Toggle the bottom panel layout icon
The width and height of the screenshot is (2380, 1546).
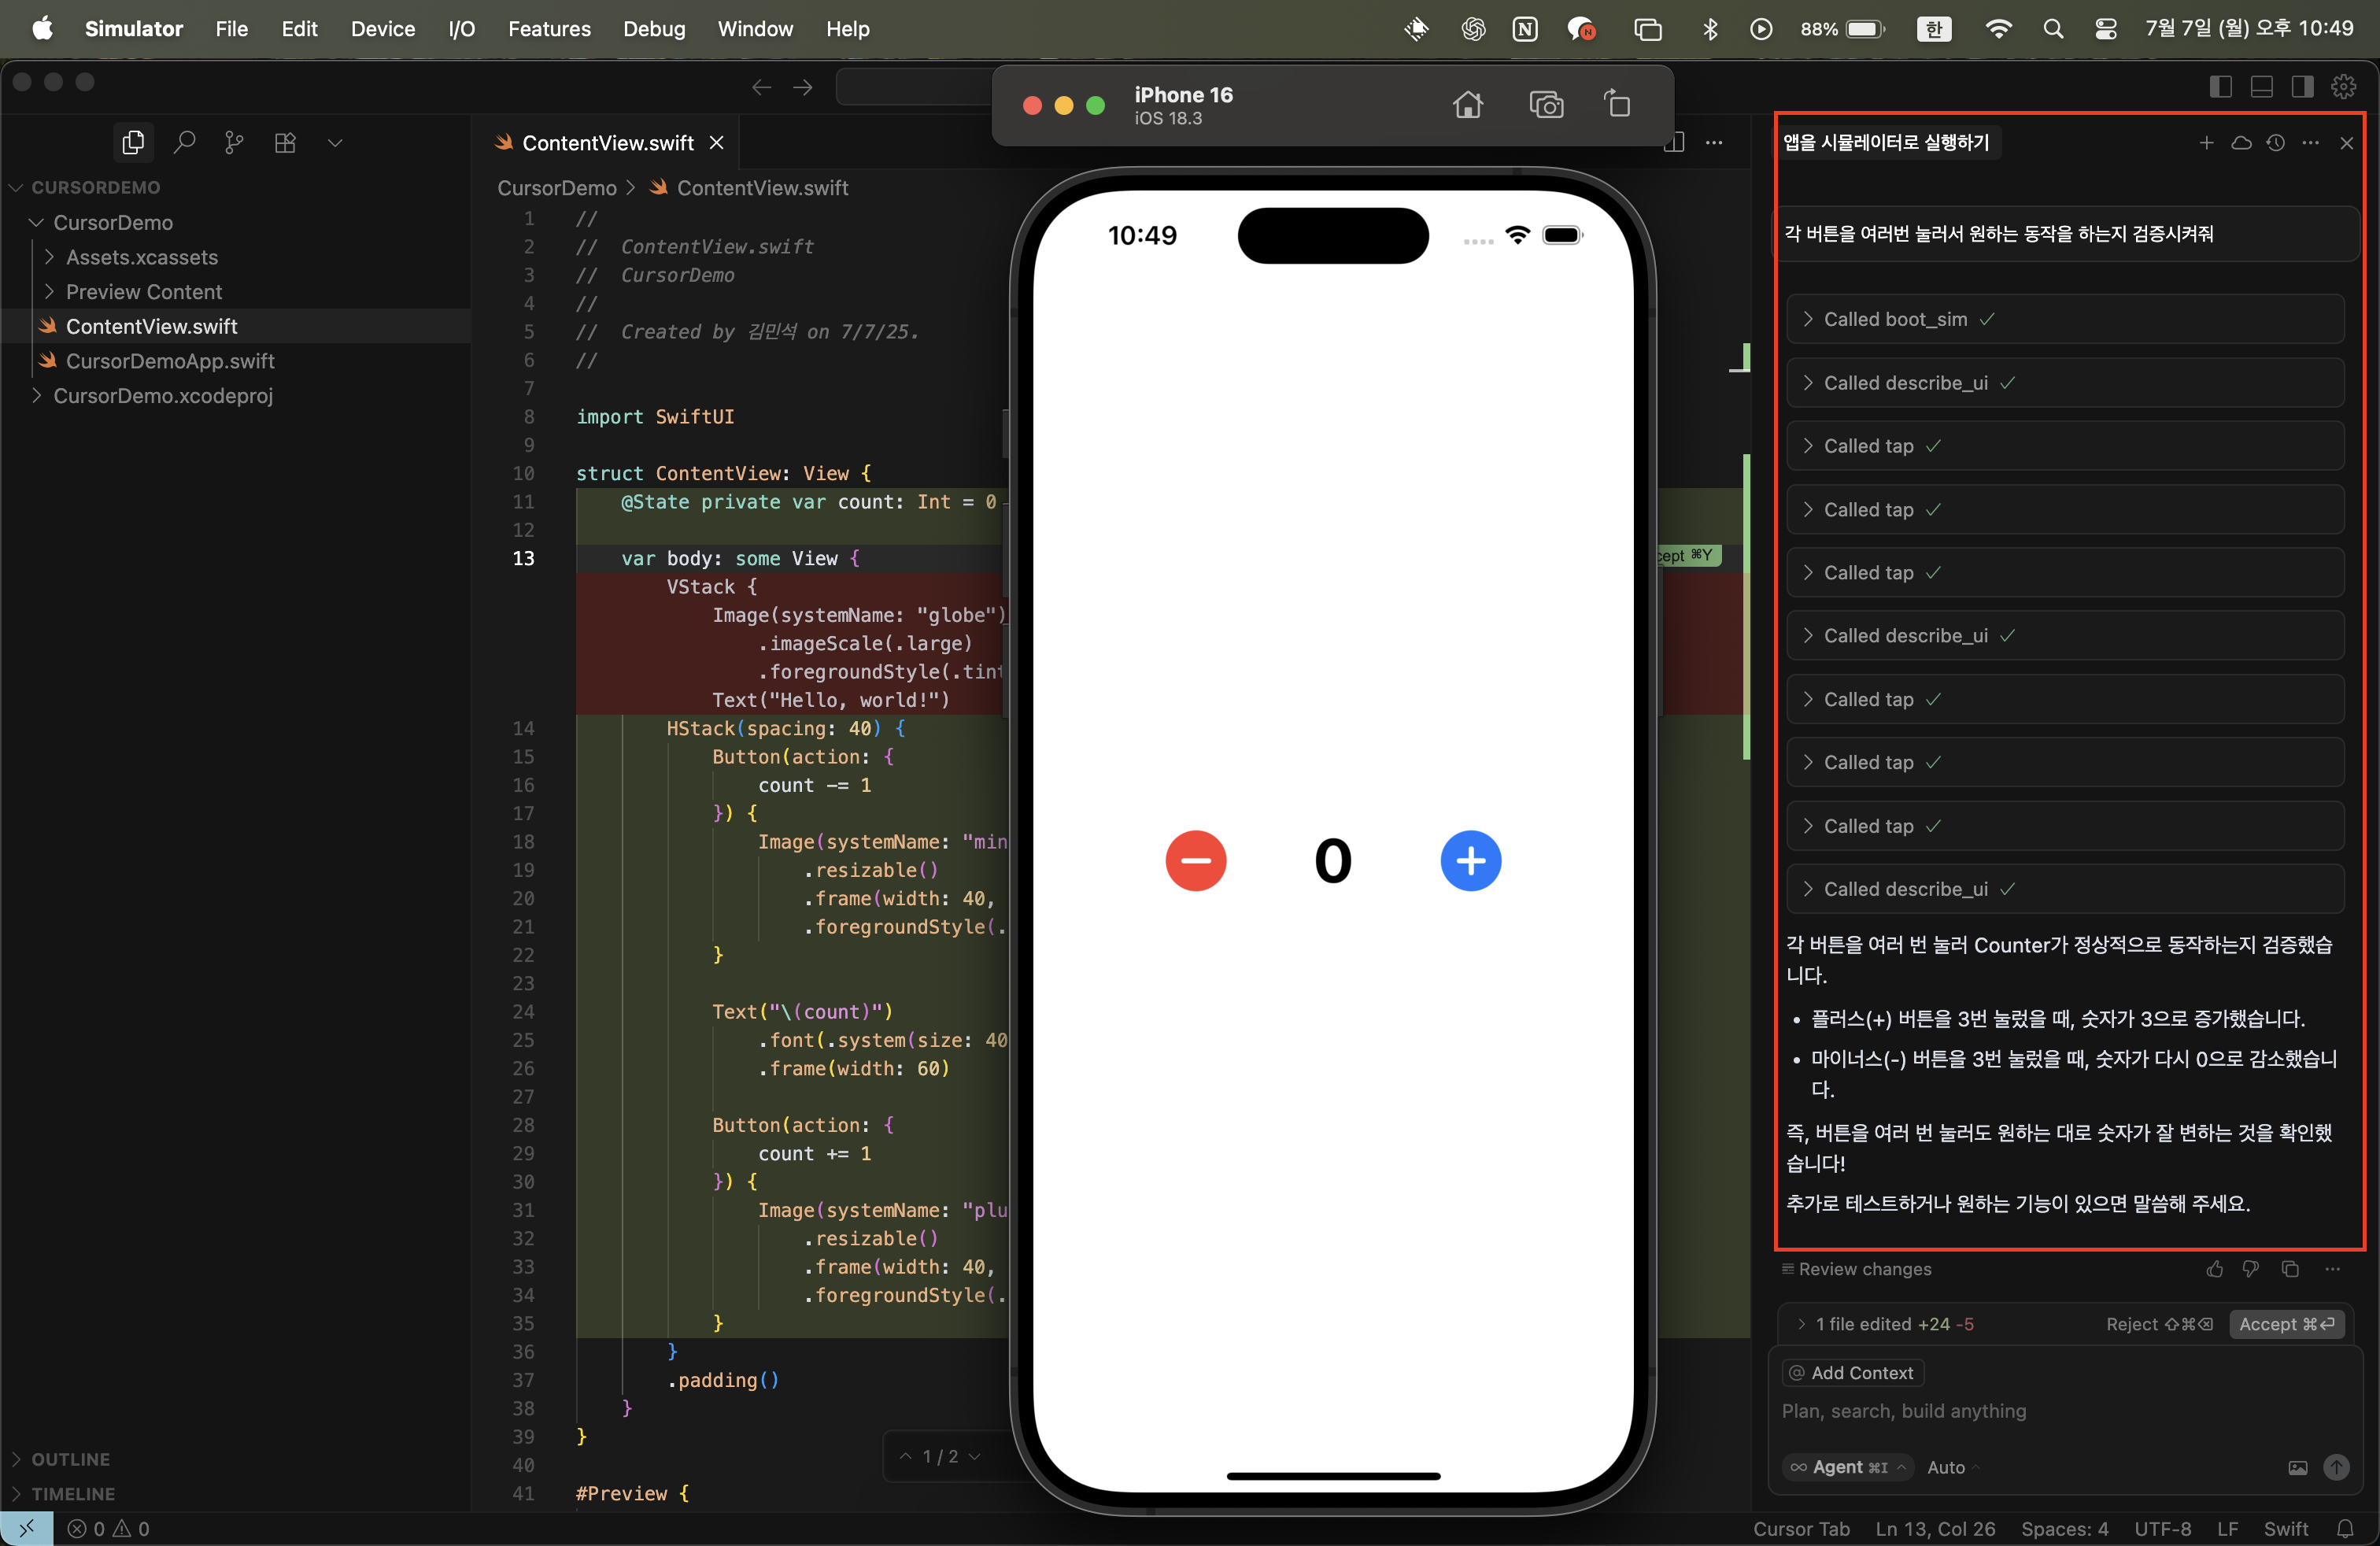pos(2261,87)
